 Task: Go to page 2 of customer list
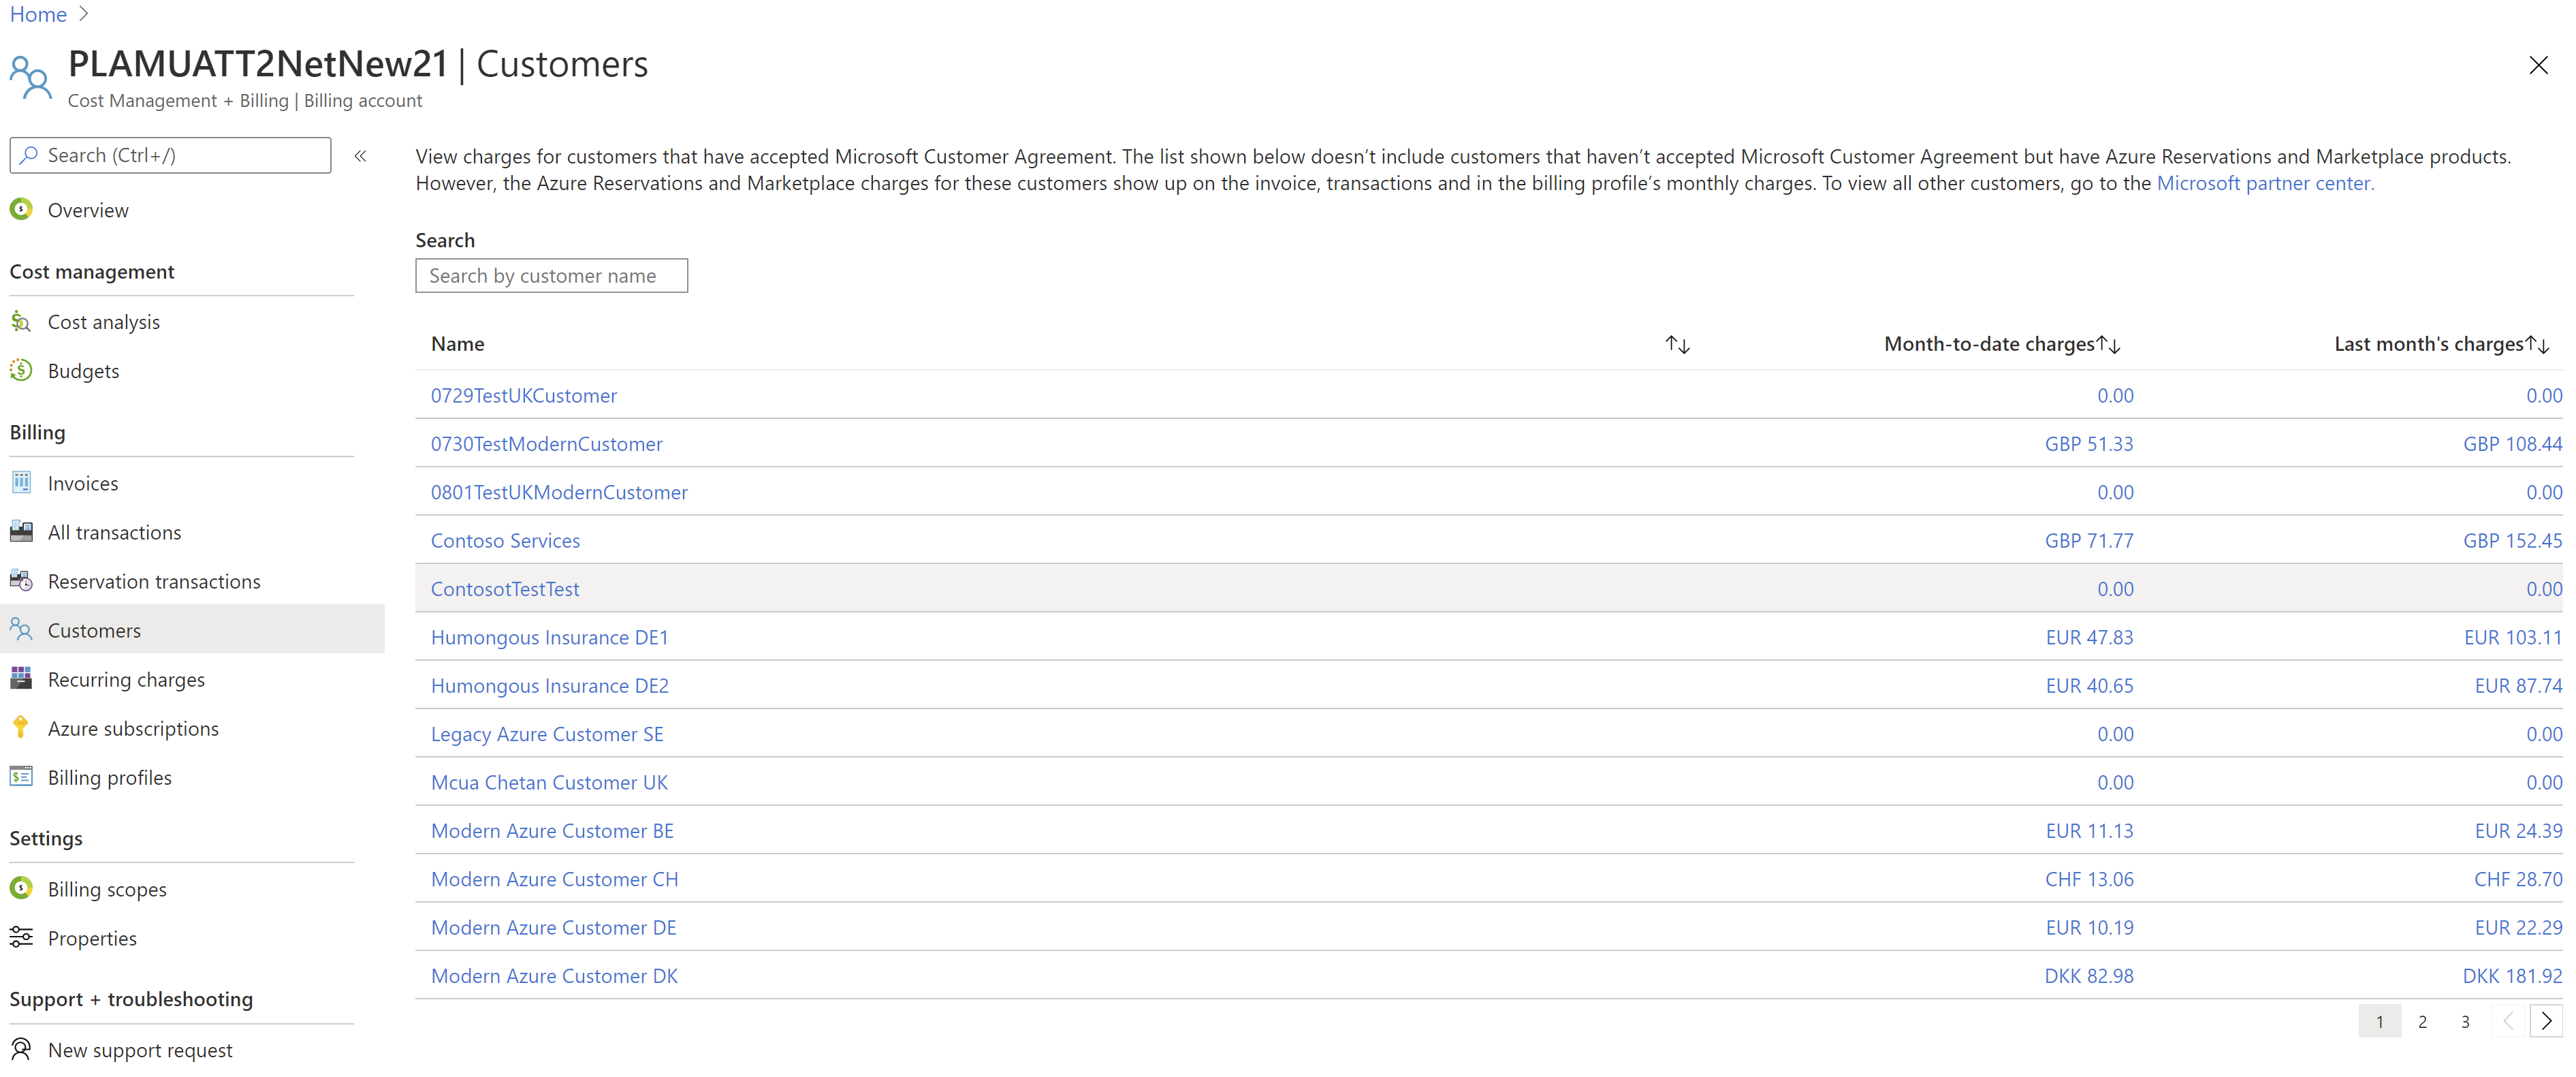pos(2422,1022)
